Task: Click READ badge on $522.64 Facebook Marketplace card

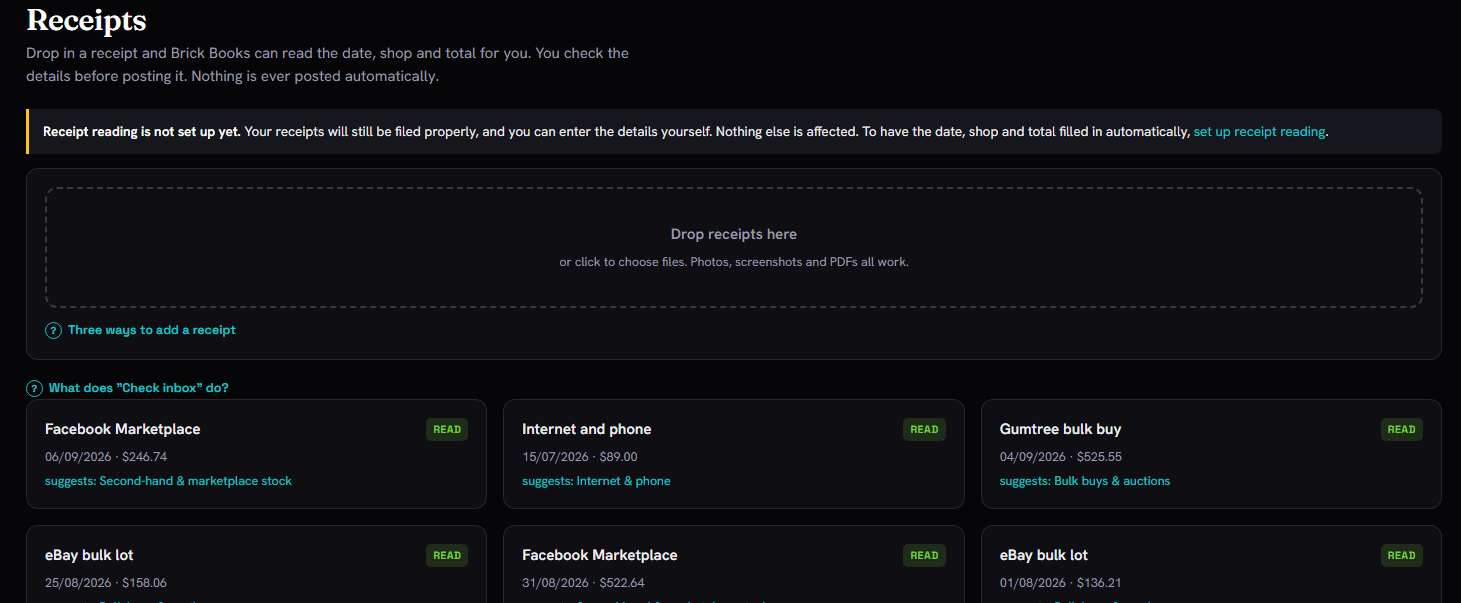Action: tap(924, 555)
